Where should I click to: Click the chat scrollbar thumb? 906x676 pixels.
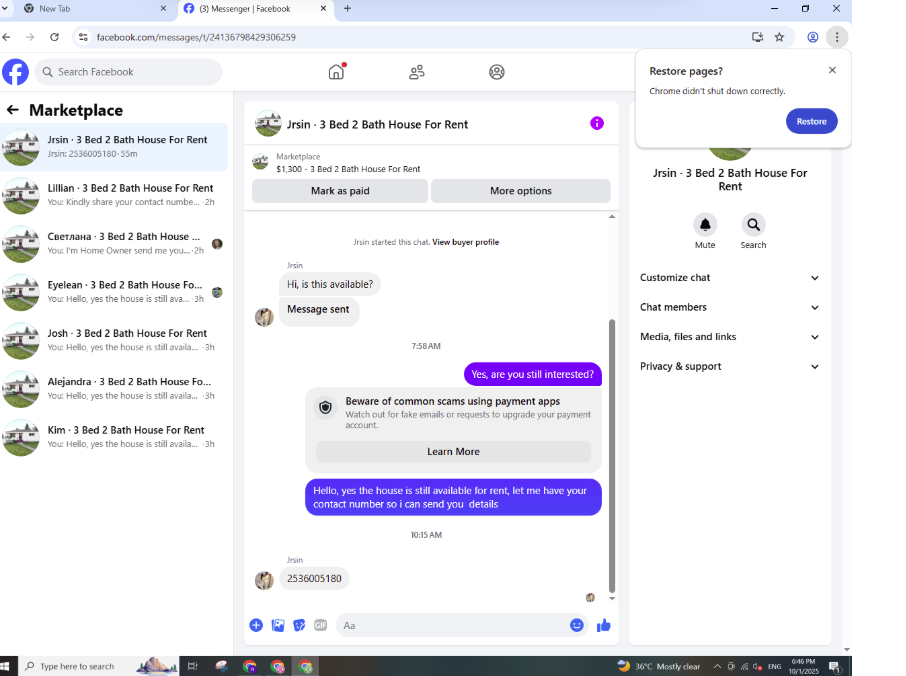(x=612, y=455)
